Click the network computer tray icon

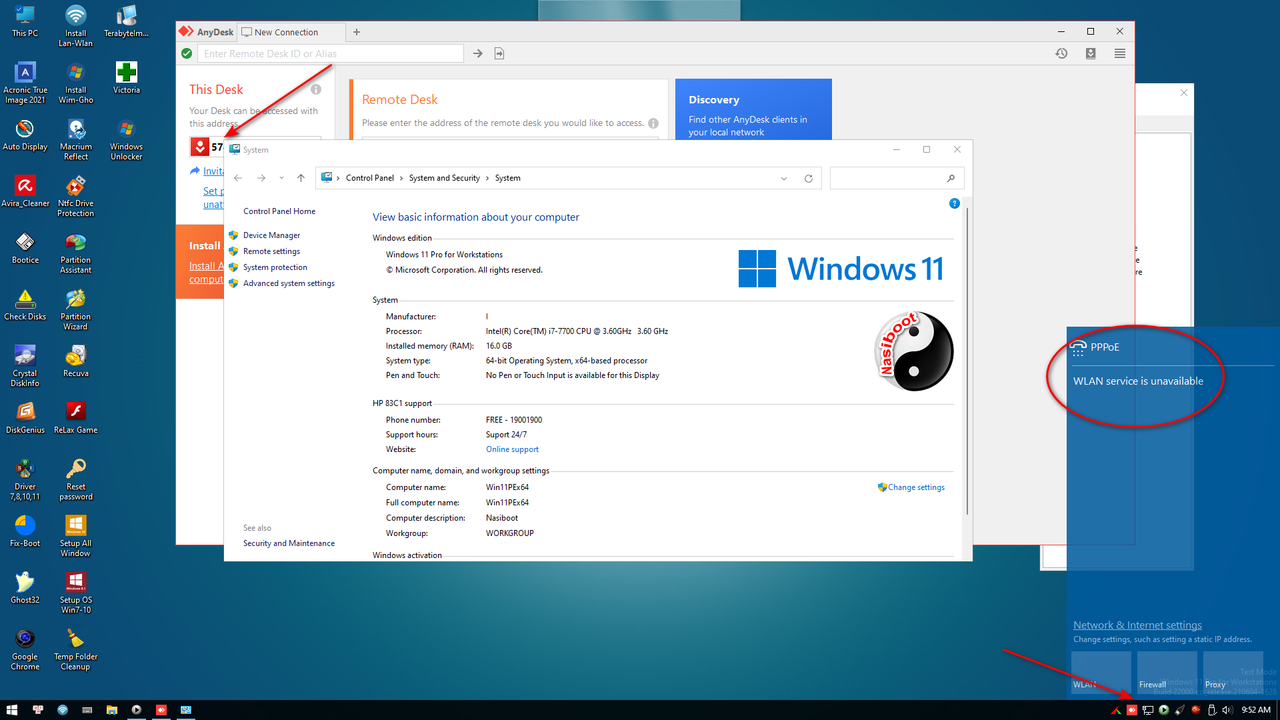click(x=1148, y=710)
